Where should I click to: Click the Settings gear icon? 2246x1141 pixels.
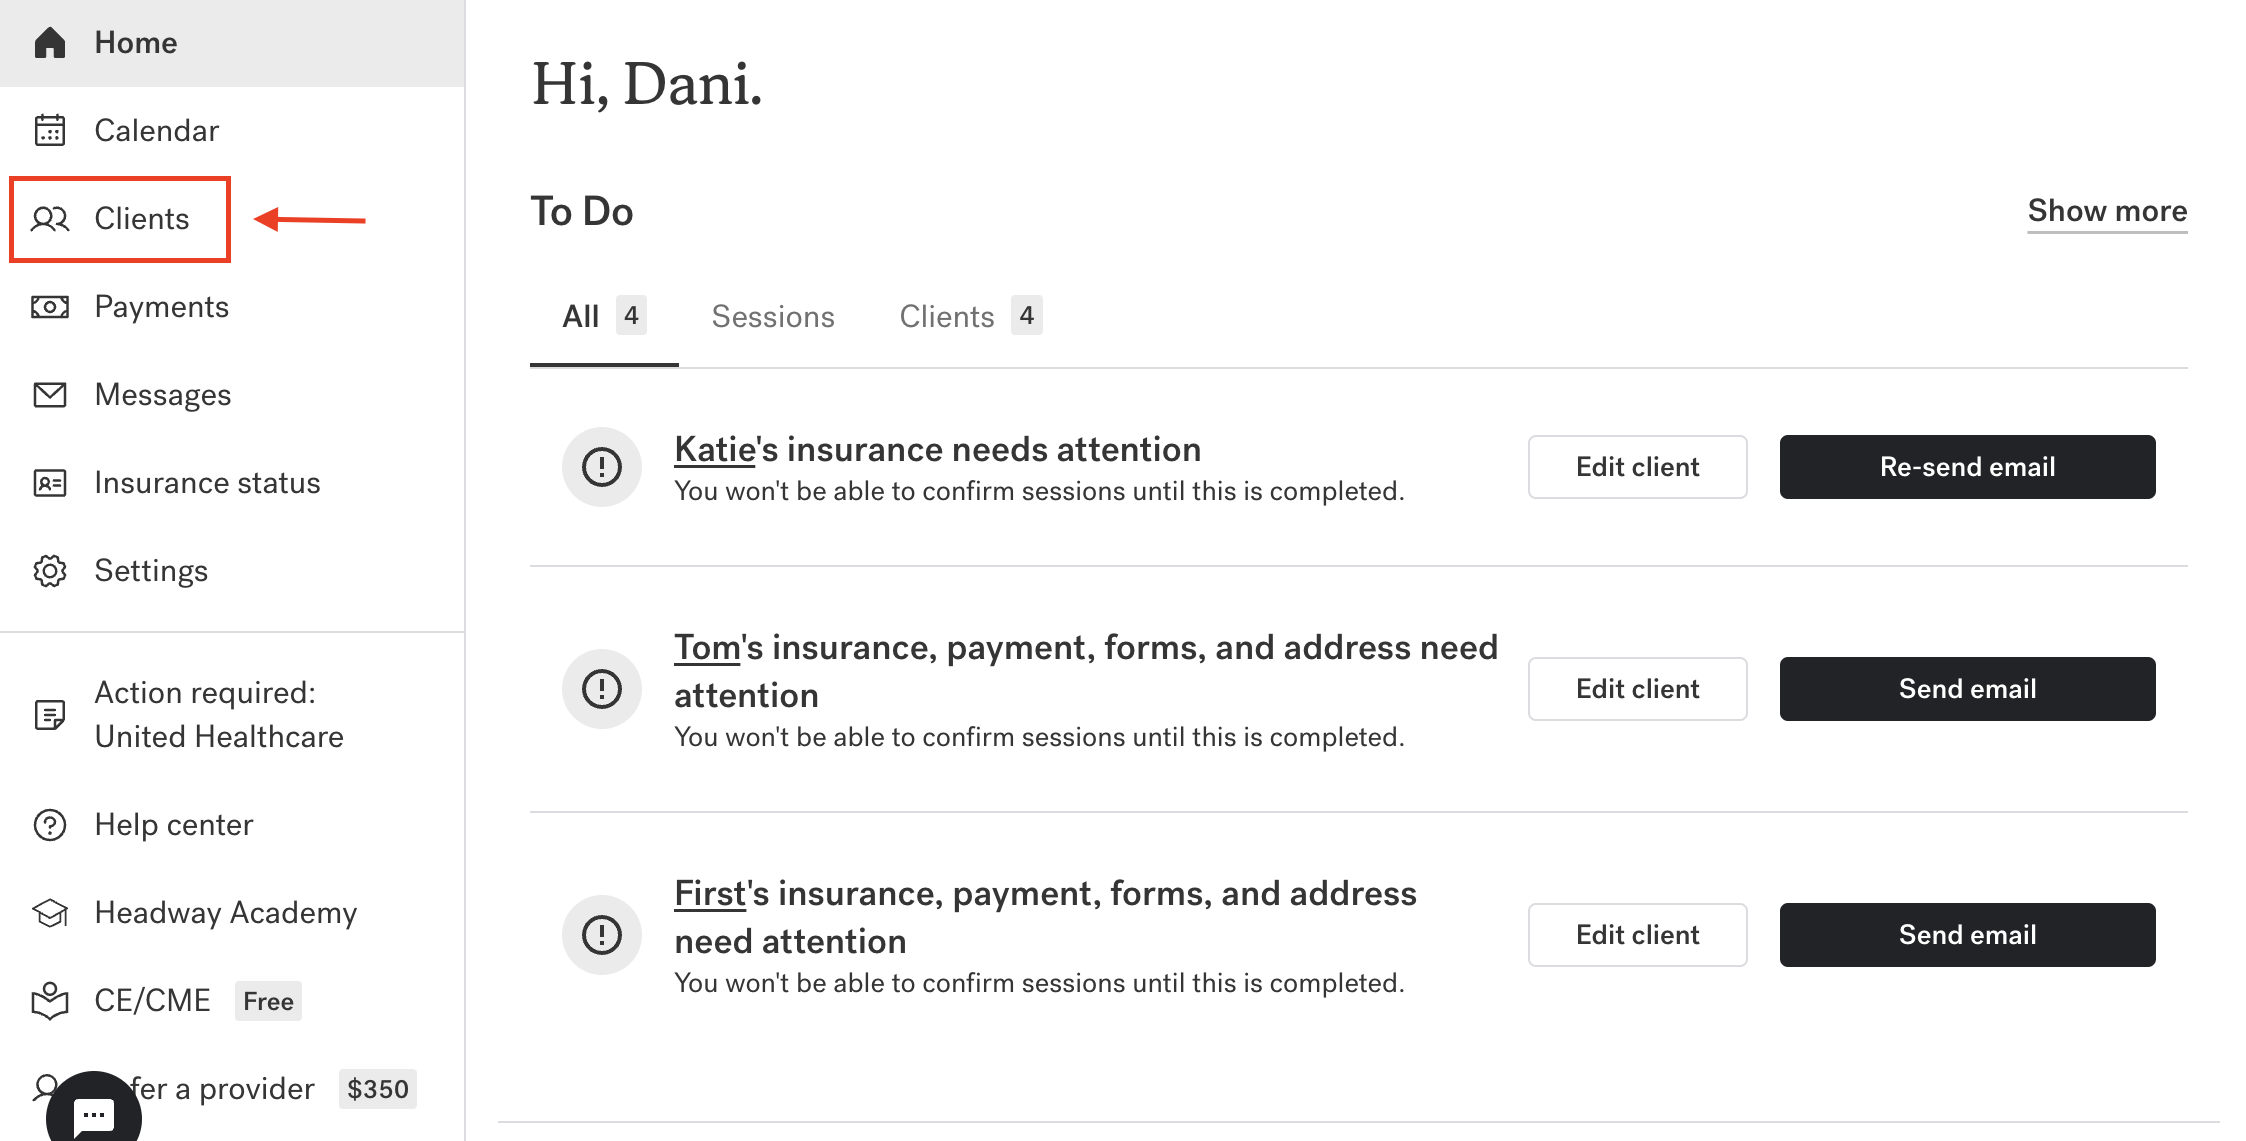50,571
